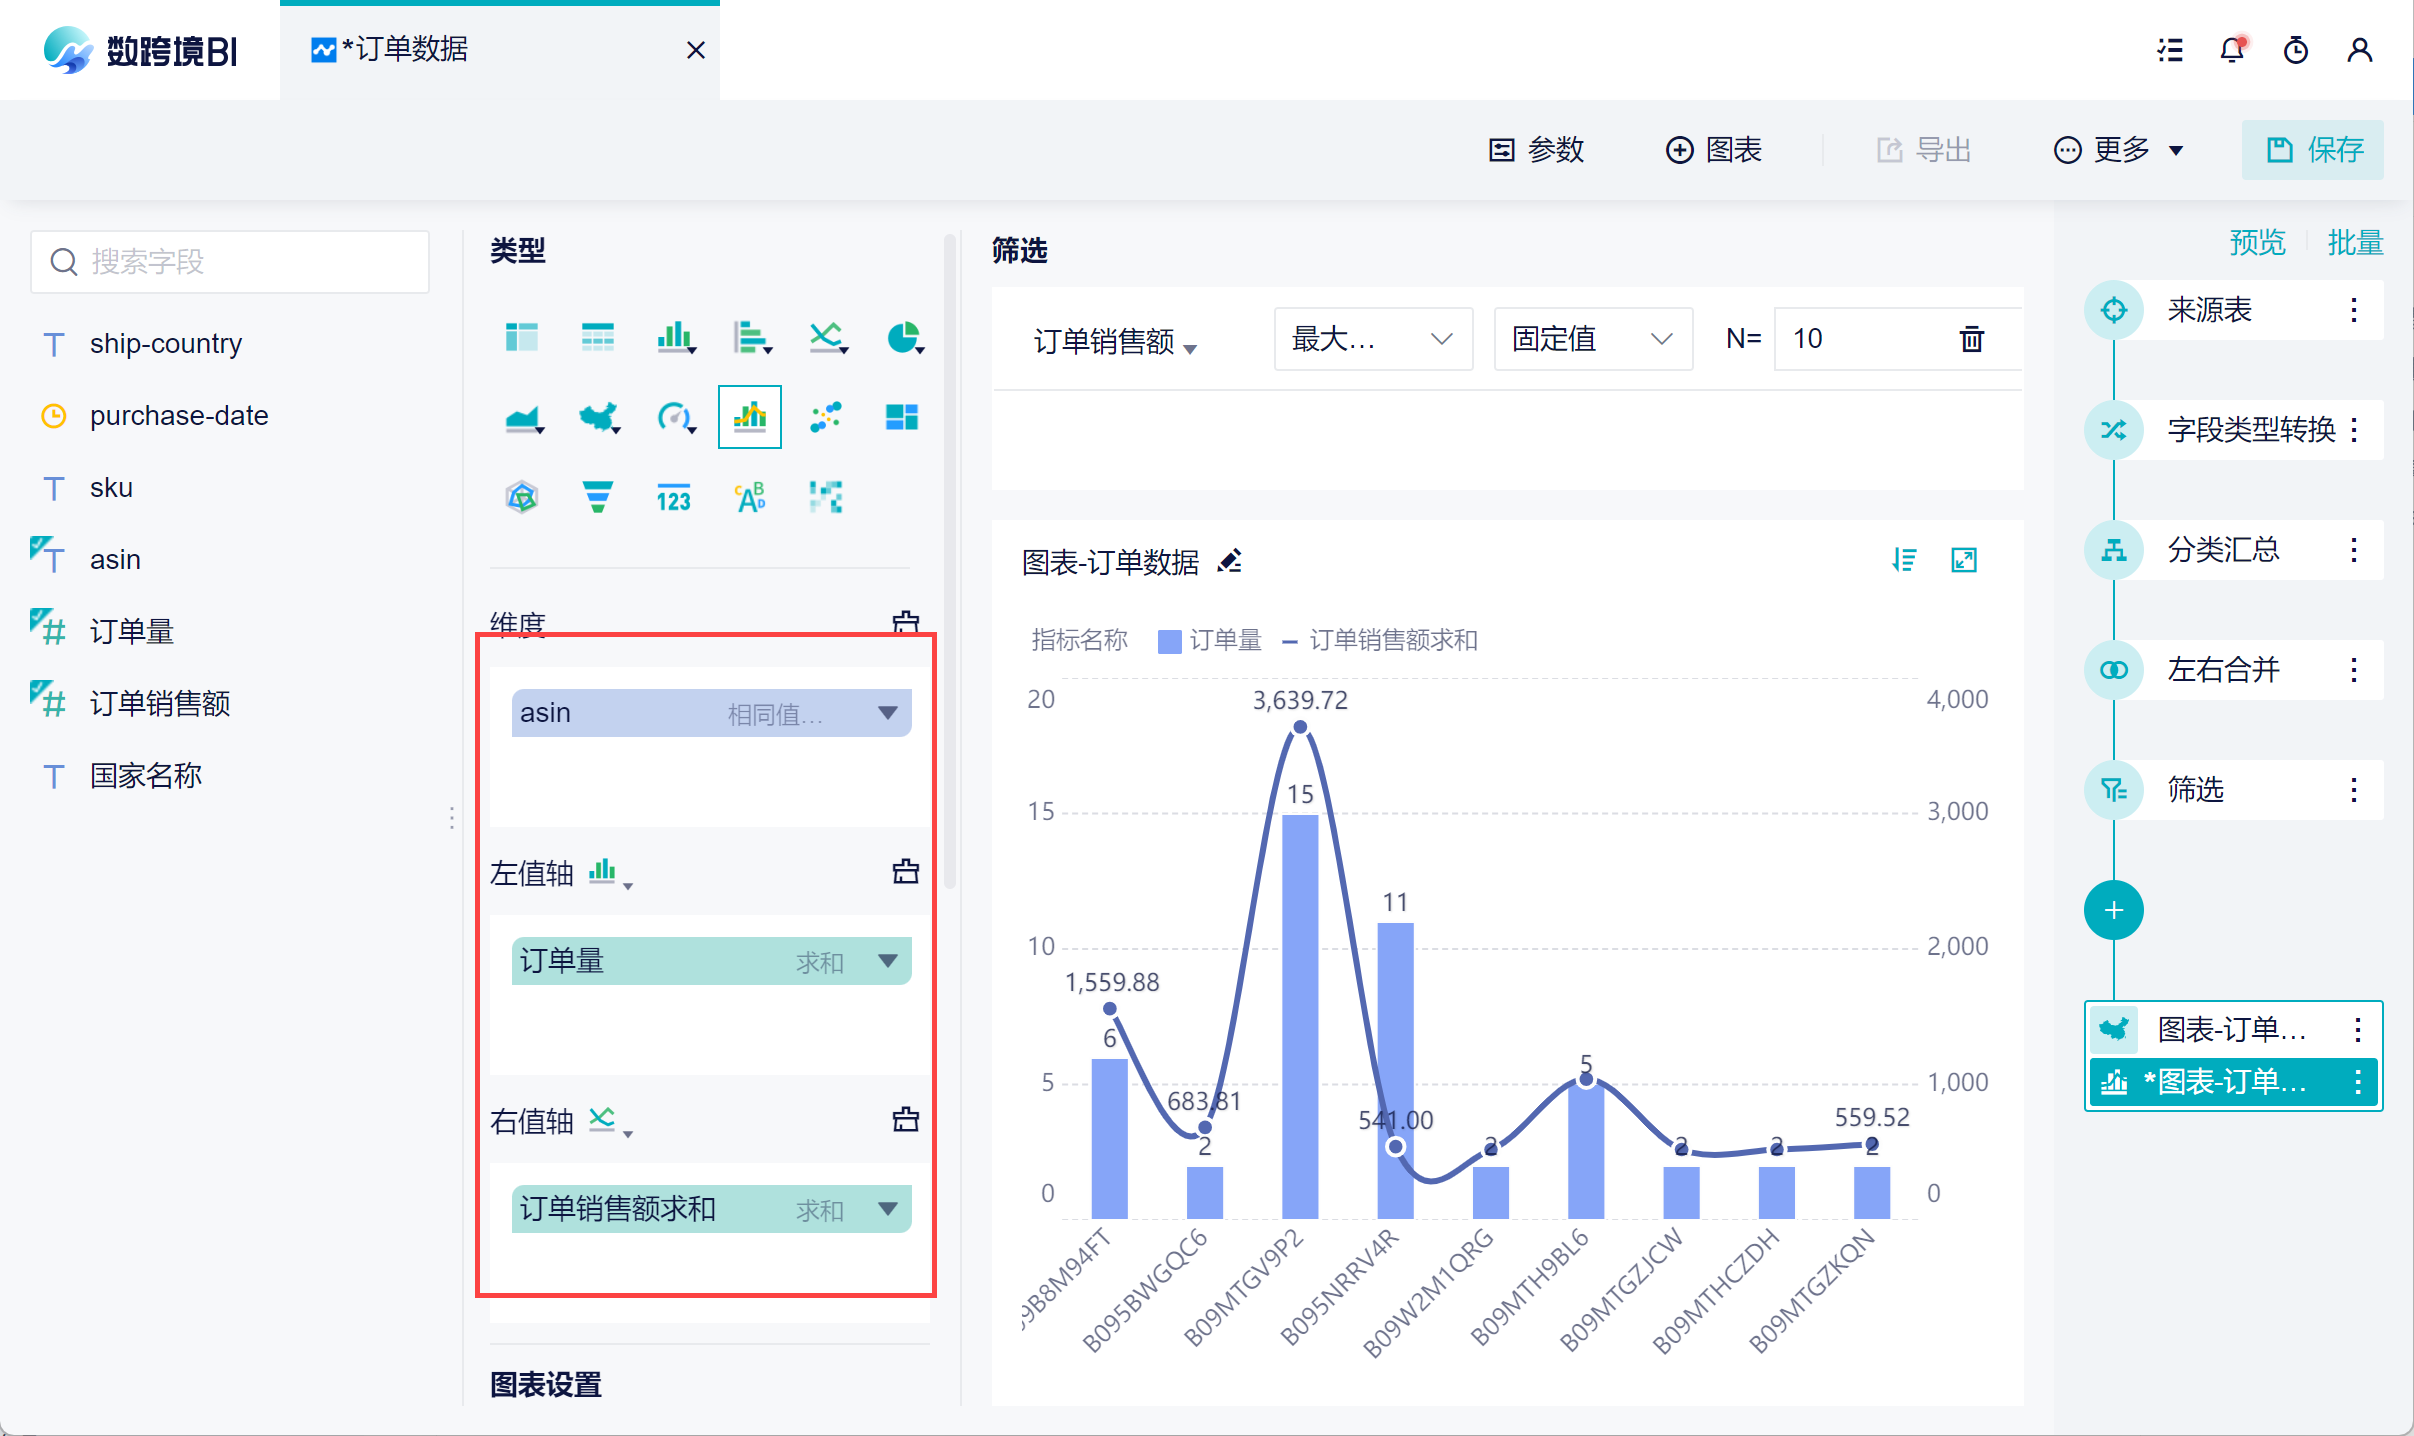2414x1436 pixels.
Task: Click the 预览 link
Action: tap(2257, 243)
